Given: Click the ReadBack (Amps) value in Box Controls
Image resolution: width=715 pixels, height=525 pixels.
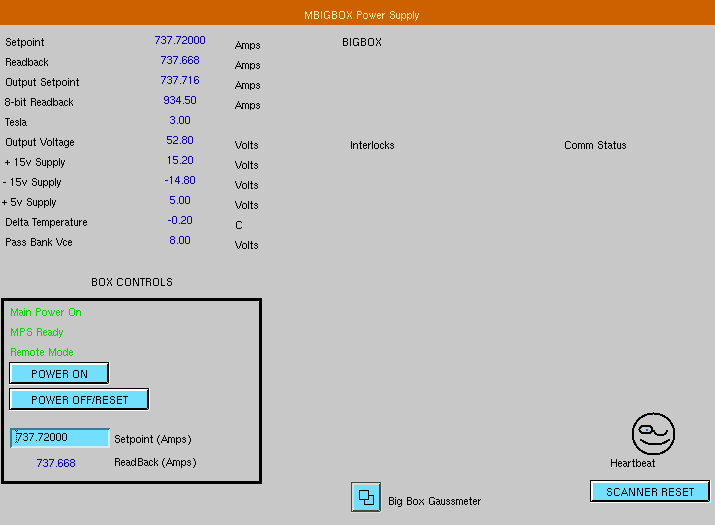Looking at the screenshot, I should click(56, 463).
